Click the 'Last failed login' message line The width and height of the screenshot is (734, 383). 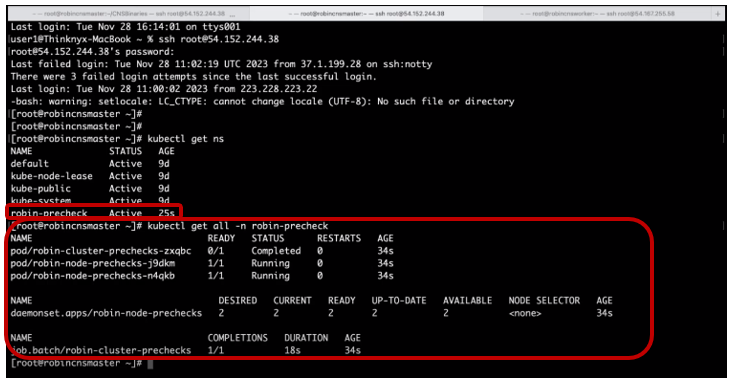pyautogui.click(x=221, y=64)
